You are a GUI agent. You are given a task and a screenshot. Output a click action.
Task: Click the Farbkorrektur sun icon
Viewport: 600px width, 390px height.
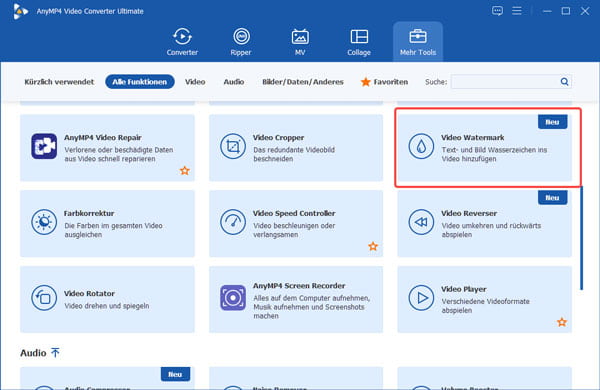point(44,222)
